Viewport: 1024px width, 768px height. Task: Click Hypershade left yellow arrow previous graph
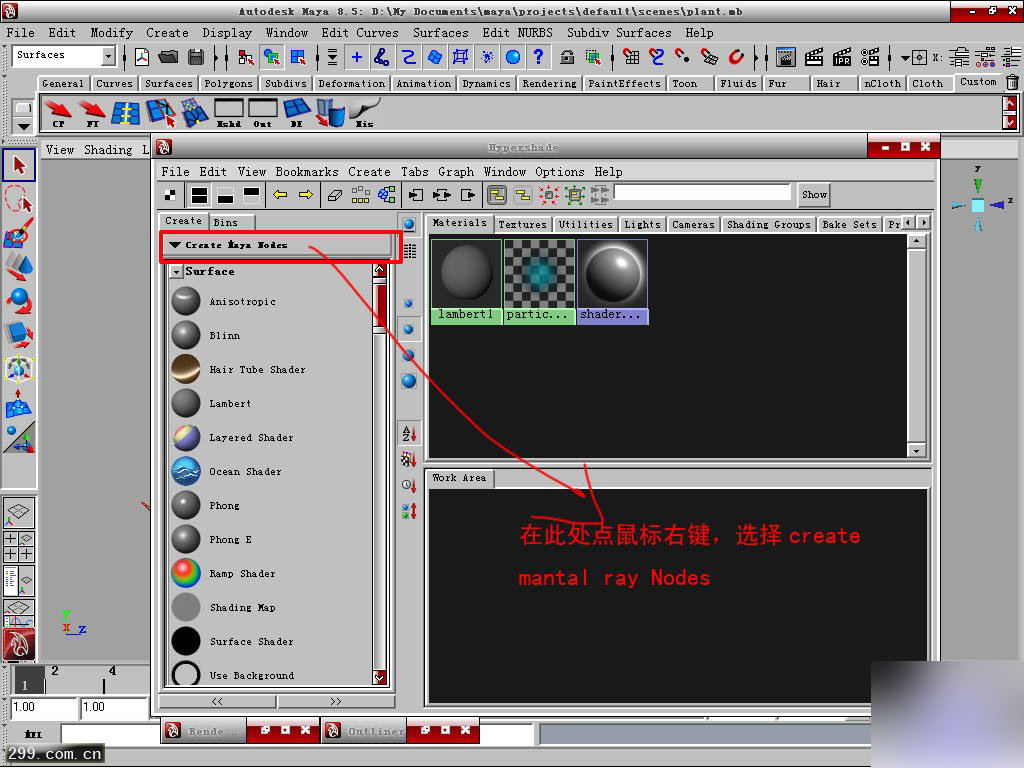tap(280, 195)
